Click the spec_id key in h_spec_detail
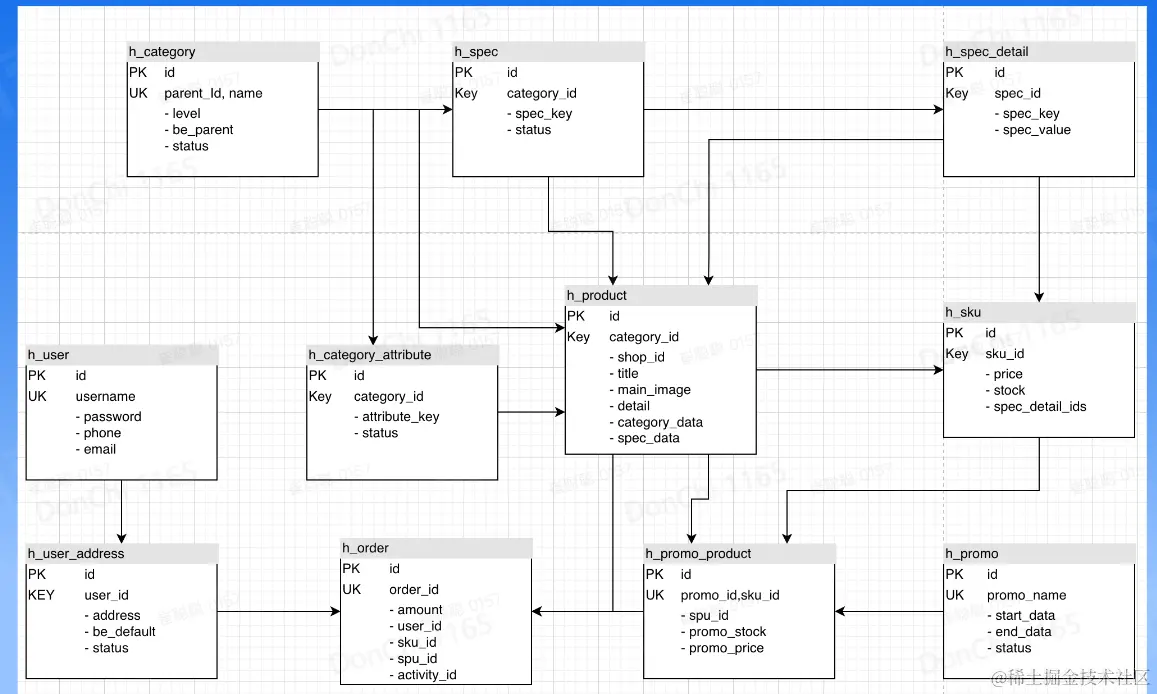The width and height of the screenshot is (1157, 694). (1018, 94)
